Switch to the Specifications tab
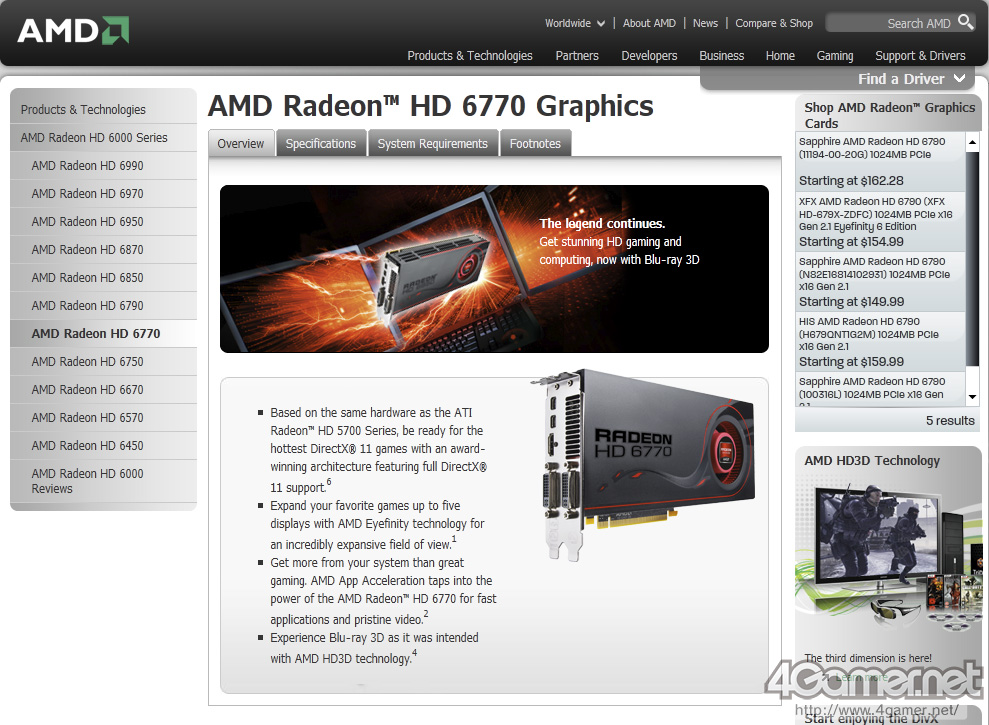 coord(320,144)
